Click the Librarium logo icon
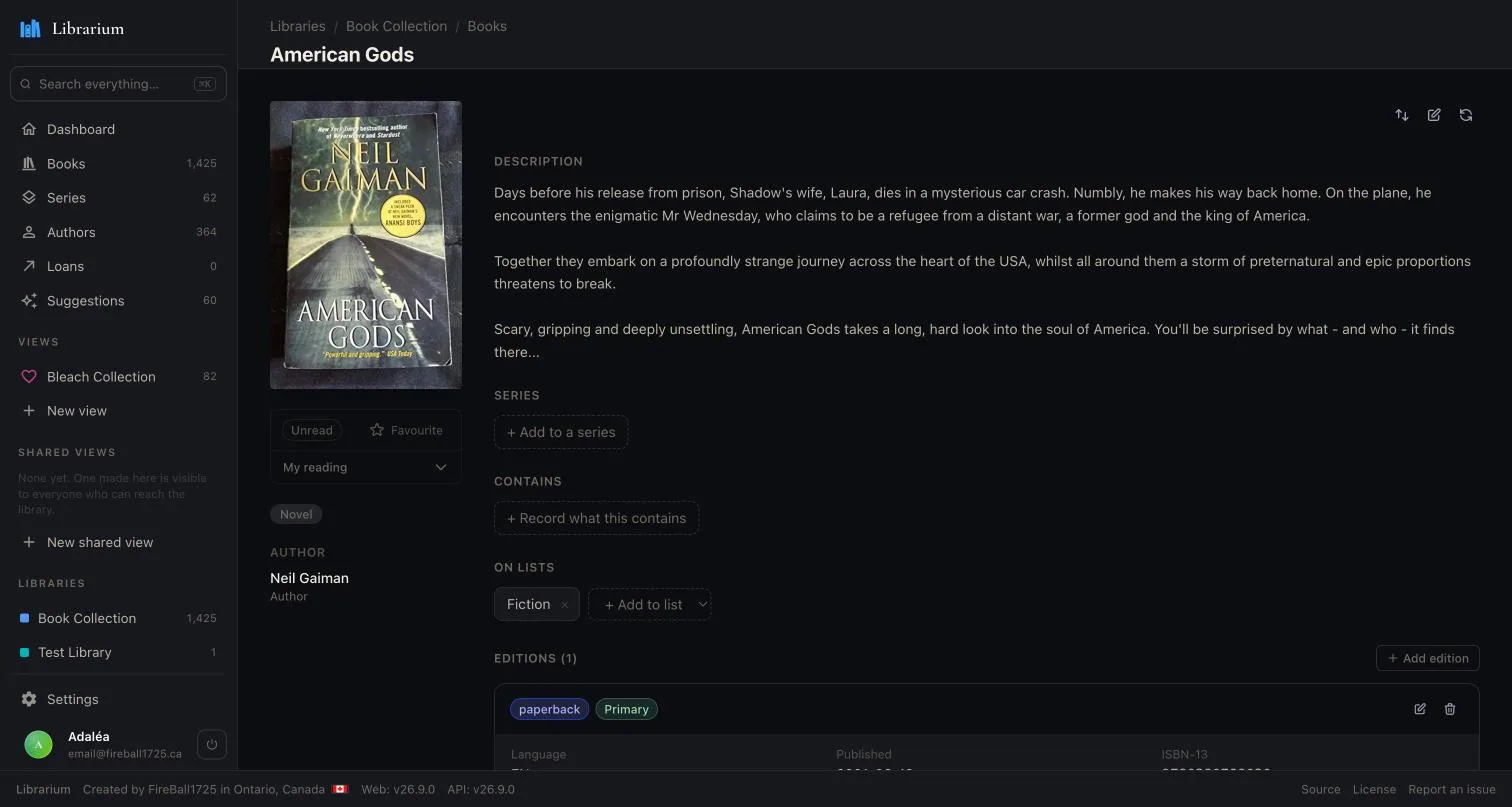 click(30, 28)
